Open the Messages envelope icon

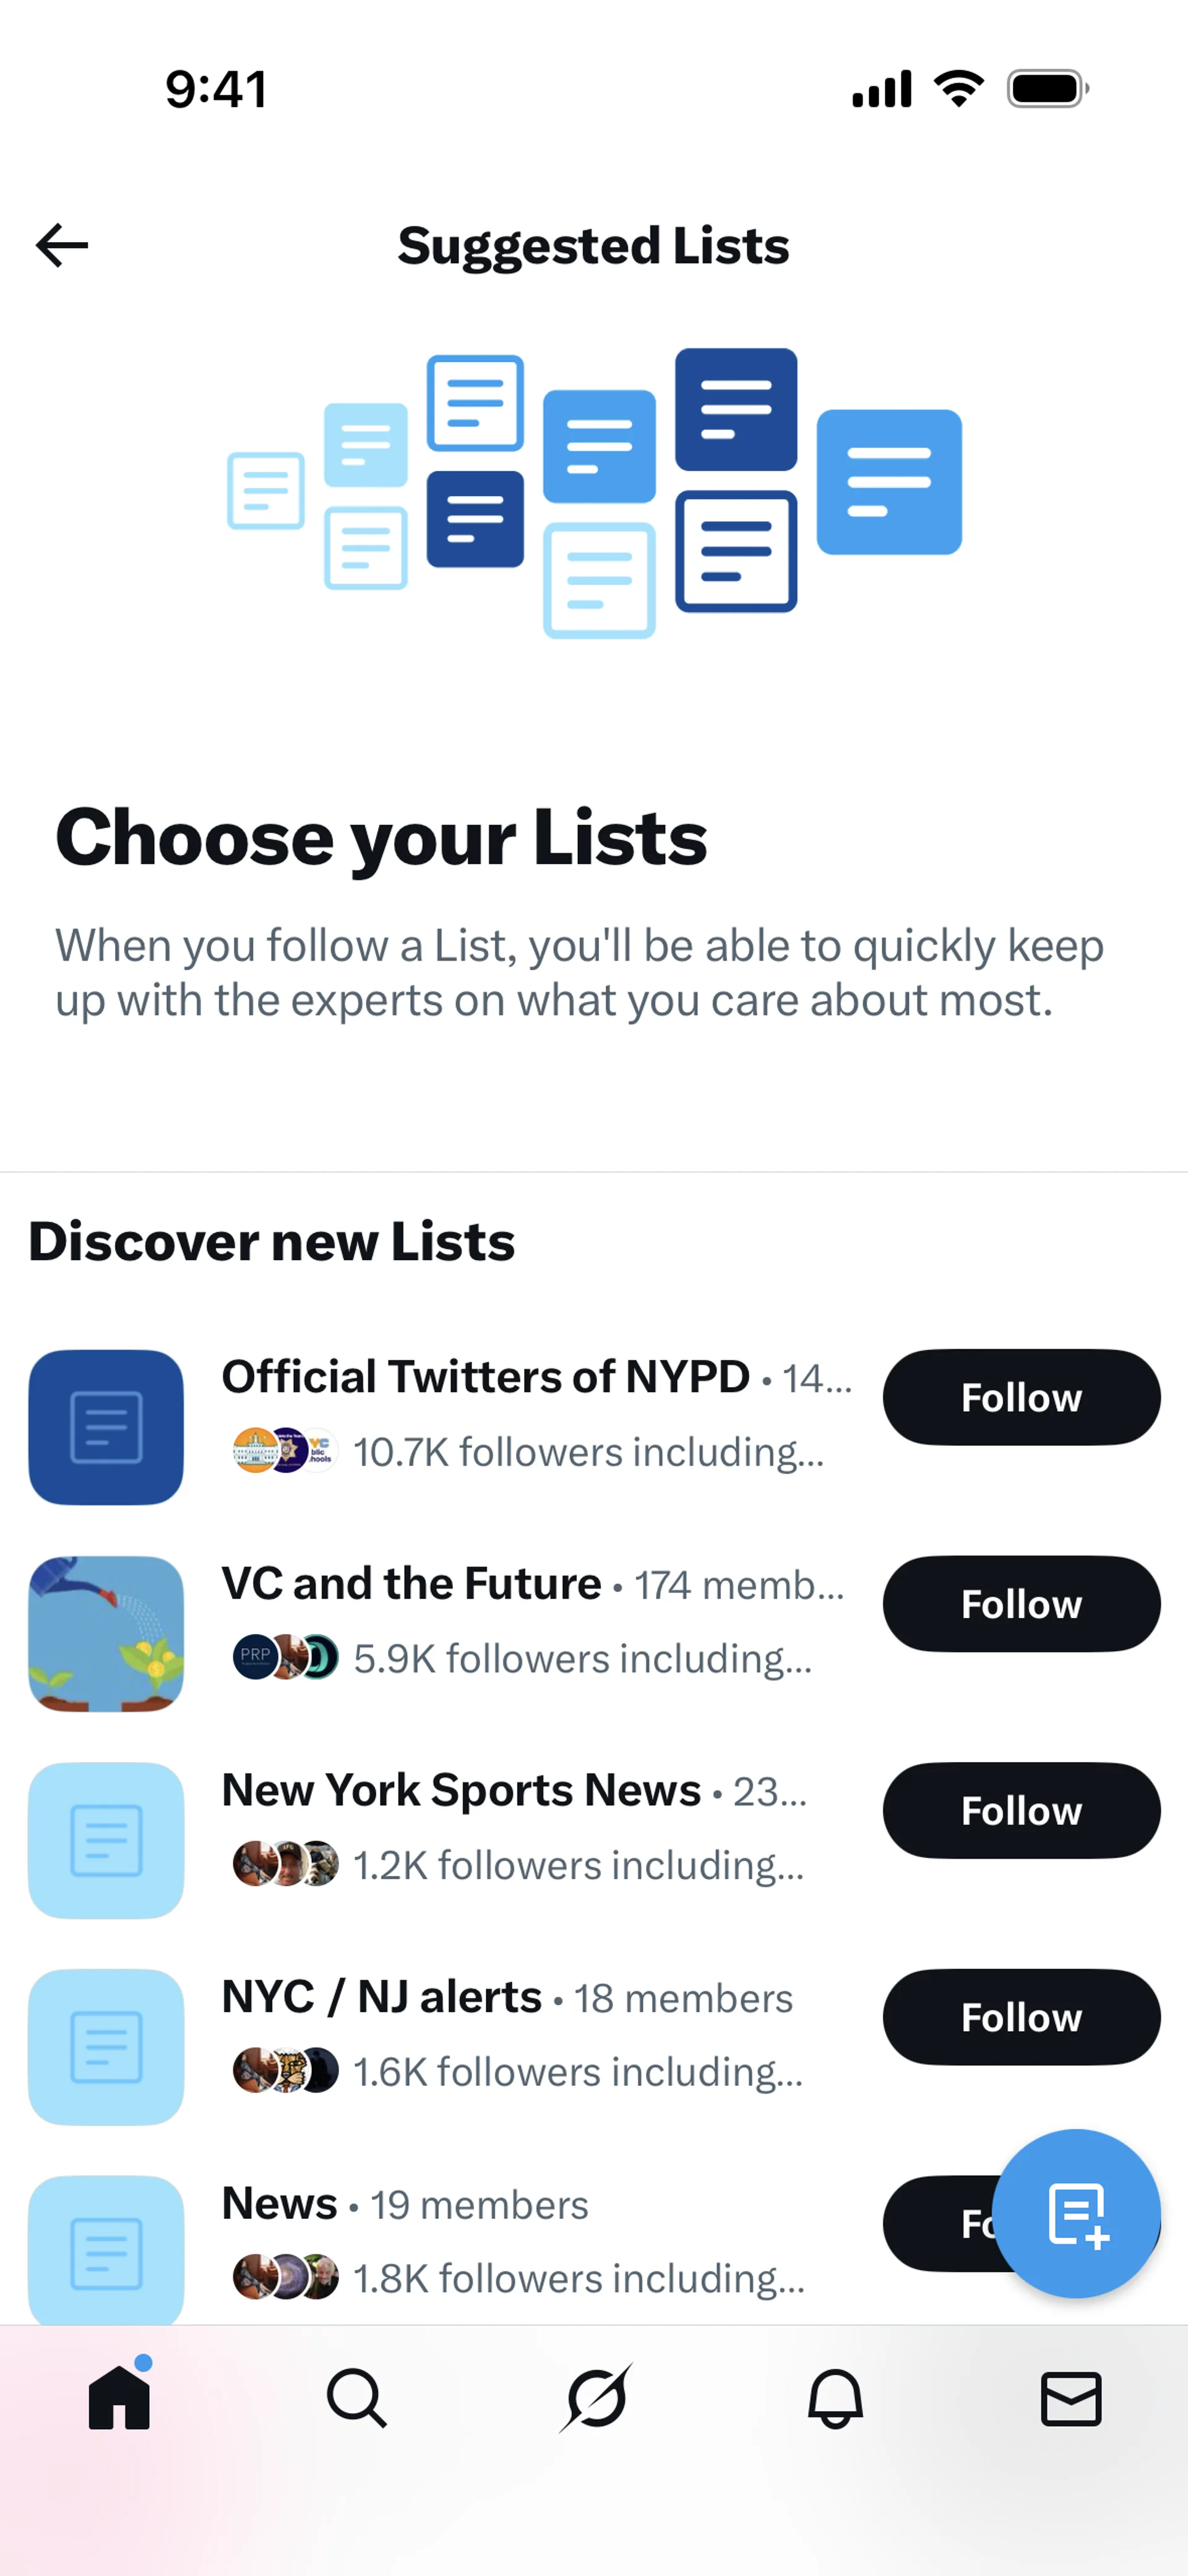click(1071, 2398)
